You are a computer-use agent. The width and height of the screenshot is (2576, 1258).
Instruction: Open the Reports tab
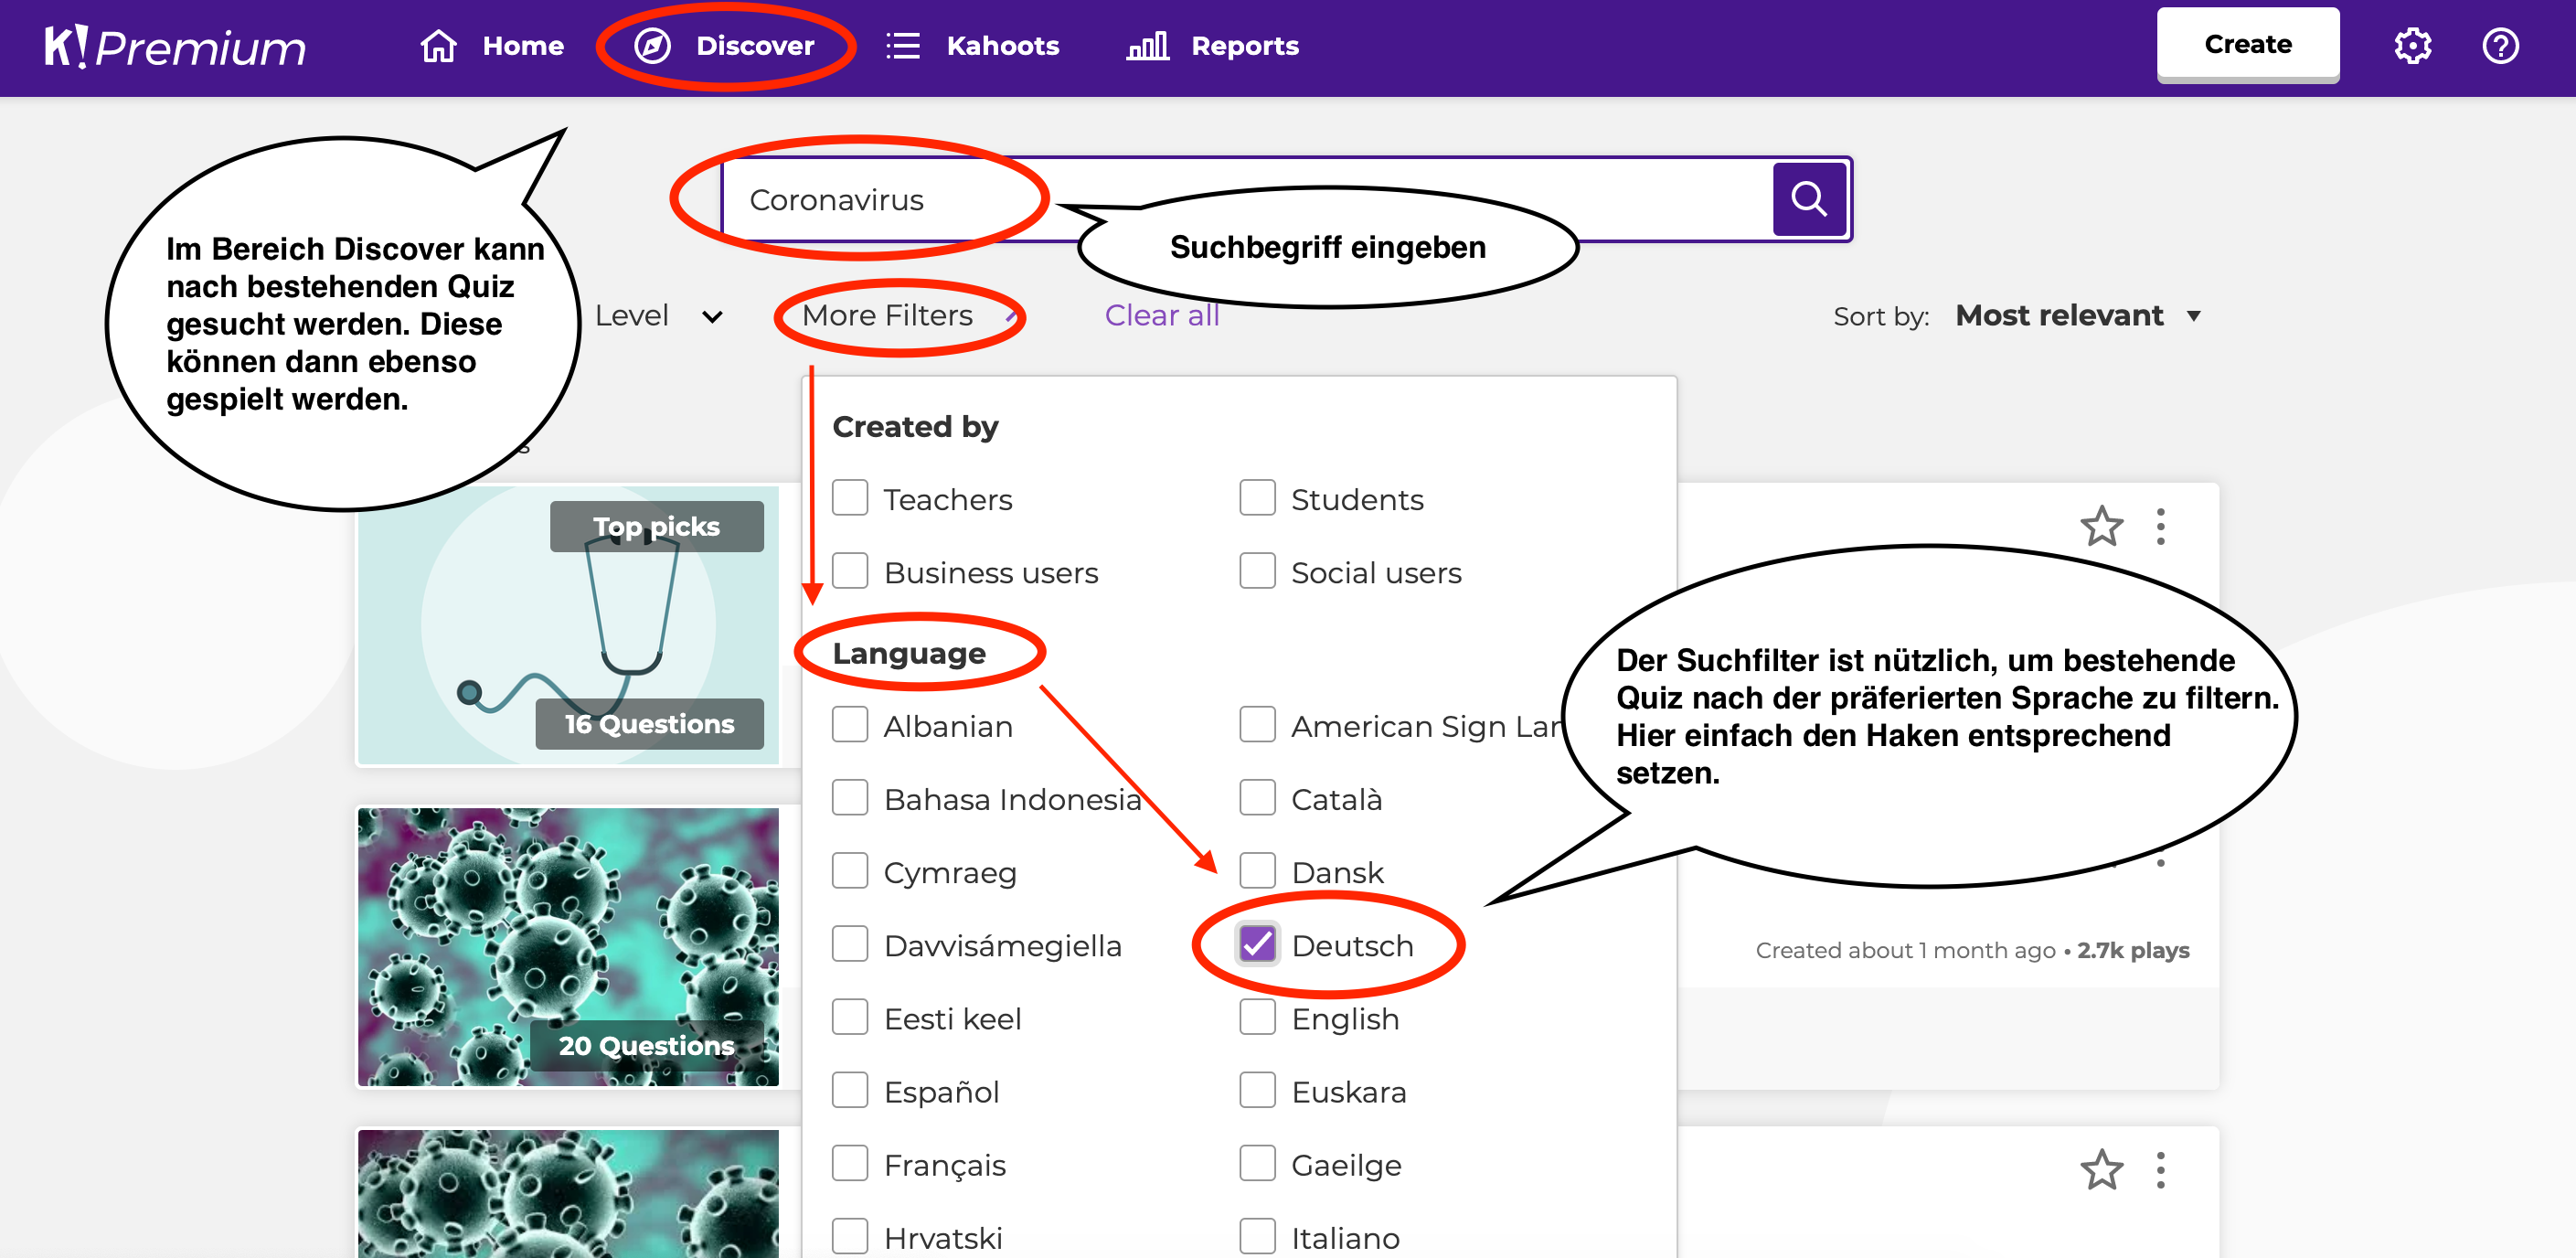tap(1212, 46)
